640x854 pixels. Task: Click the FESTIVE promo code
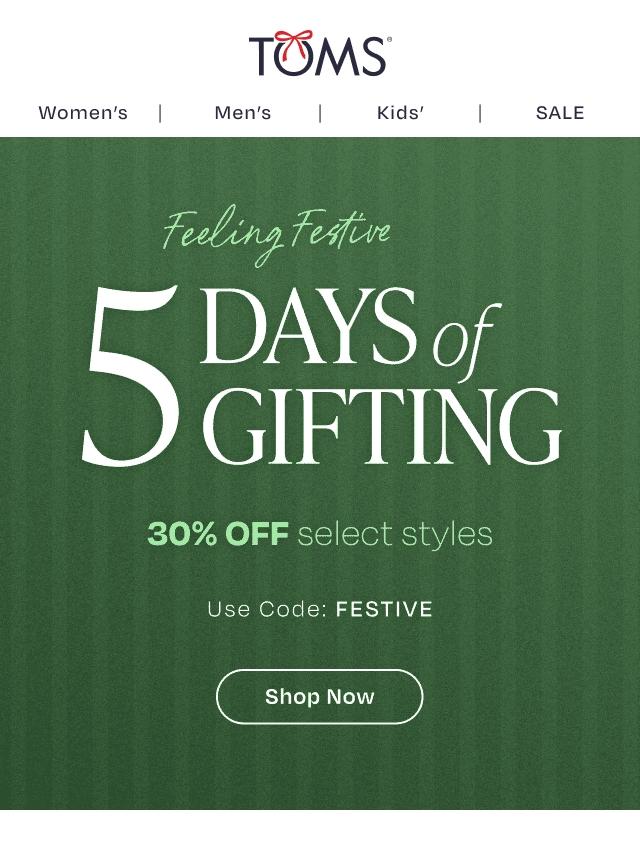pyautogui.click(x=384, y=609)
